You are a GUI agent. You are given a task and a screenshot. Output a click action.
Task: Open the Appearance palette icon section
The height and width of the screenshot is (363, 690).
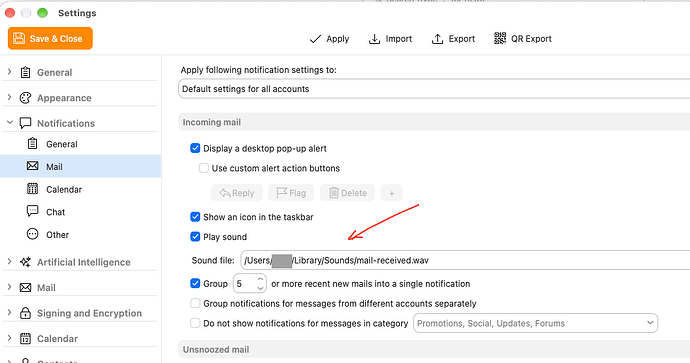26,98
